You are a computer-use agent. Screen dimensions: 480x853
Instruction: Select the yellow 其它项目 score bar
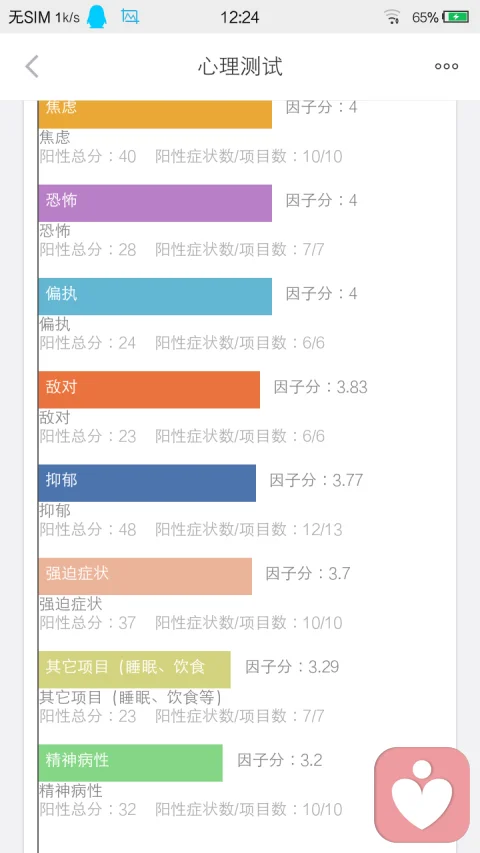coord(134,670)
